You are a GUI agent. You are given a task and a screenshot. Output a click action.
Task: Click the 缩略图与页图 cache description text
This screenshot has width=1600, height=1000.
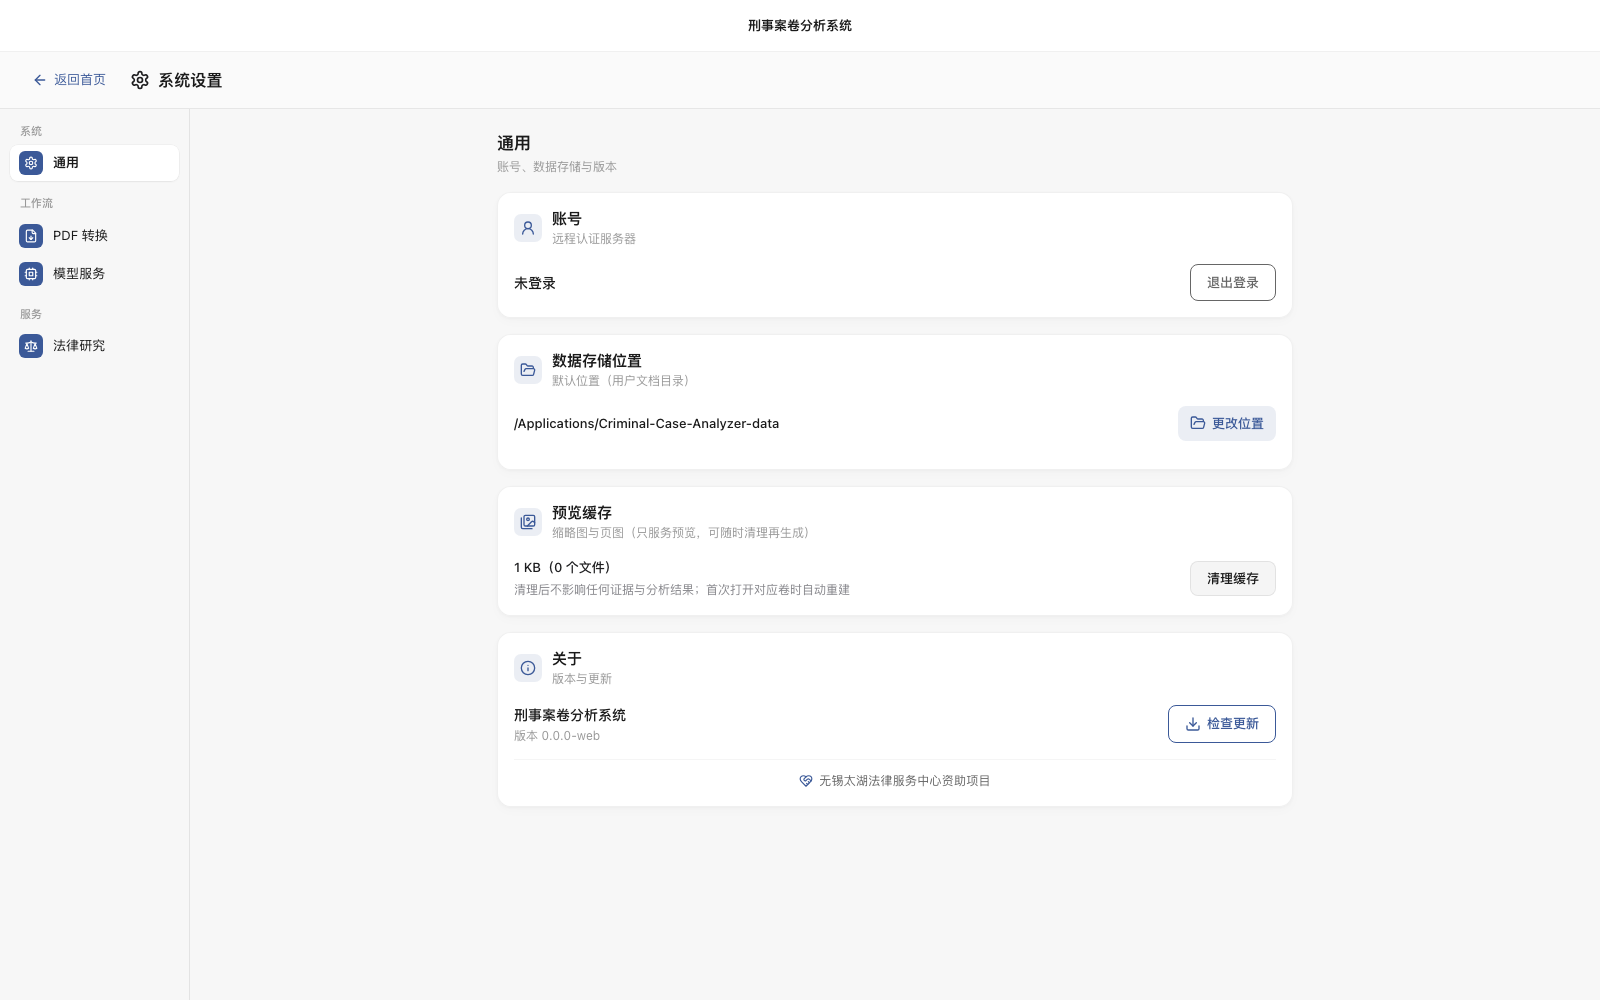[680, 533]
